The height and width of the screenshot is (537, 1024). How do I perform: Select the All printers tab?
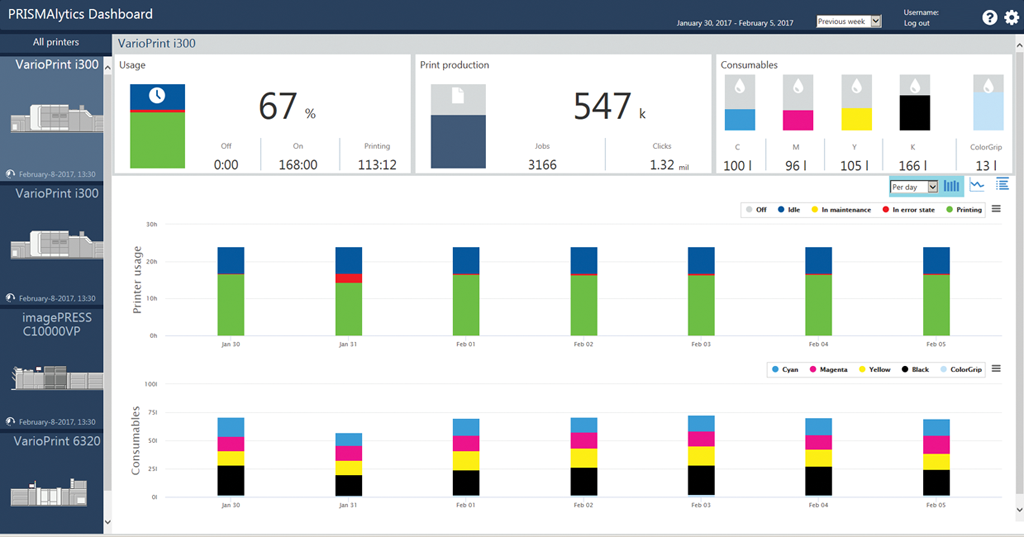pyautogui.click(x=56, y=42)
